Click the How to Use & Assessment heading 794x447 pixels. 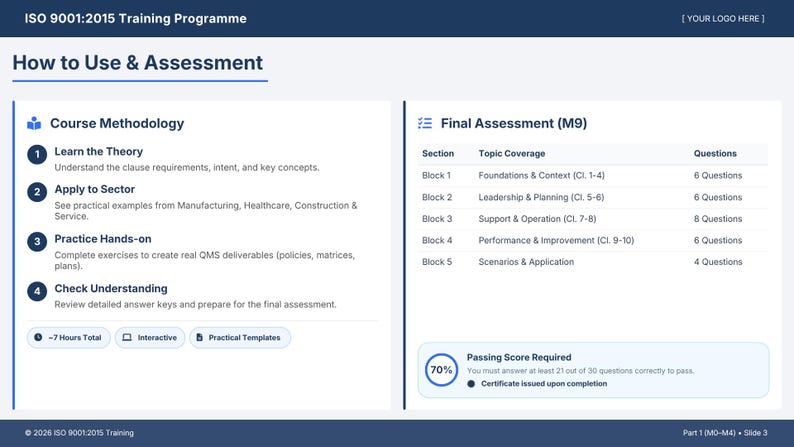138,63
